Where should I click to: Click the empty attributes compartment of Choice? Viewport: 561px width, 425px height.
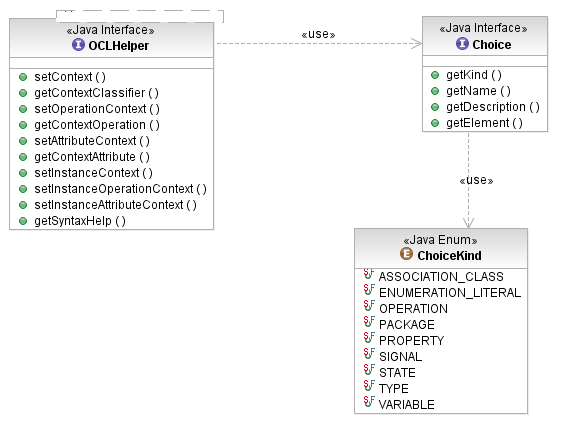pyautogui.click(x=485, y=61)
